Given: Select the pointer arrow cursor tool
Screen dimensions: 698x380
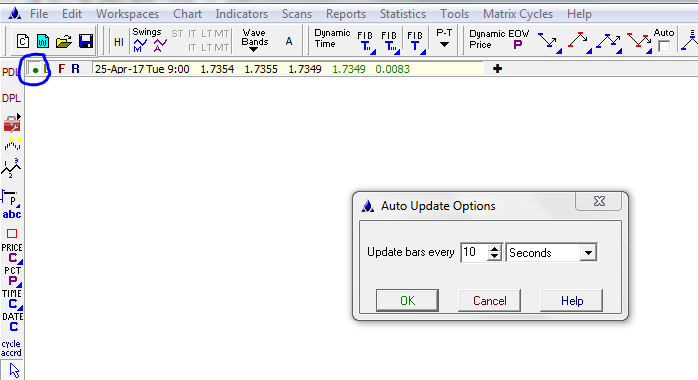Looking at the screenshot, I should point(14,370).
